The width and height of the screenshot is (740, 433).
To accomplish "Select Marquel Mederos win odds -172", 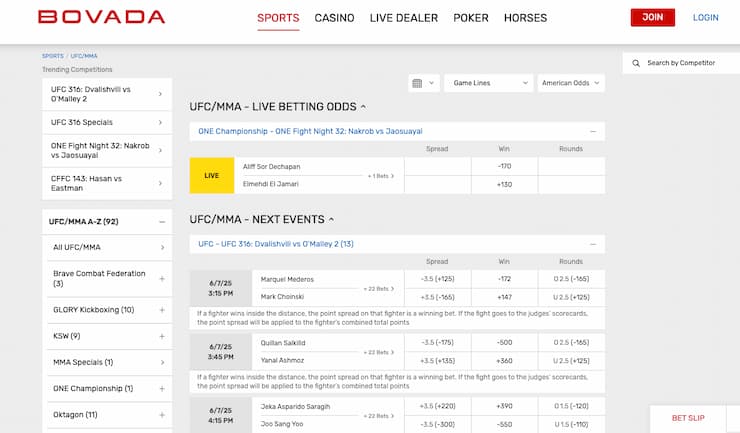I will (x=504, y=279).
